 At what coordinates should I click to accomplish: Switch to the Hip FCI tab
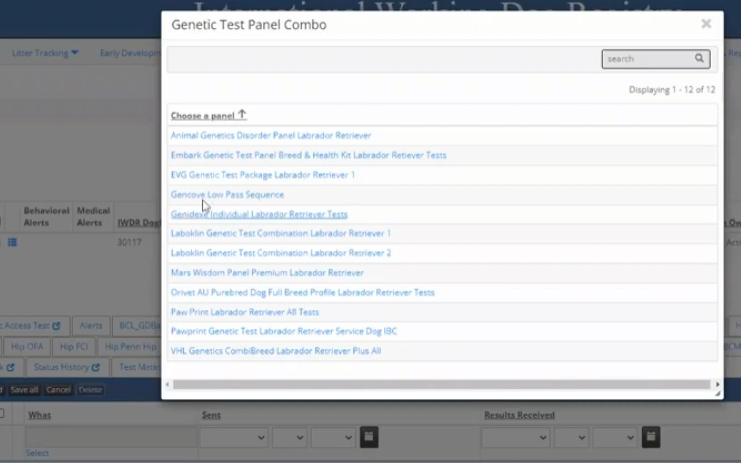tap(74, 347)
